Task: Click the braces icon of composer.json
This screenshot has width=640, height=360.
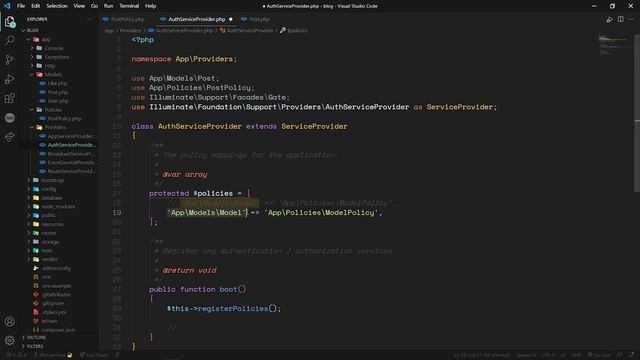Action: pyautogui.click(x=36, y=330)
